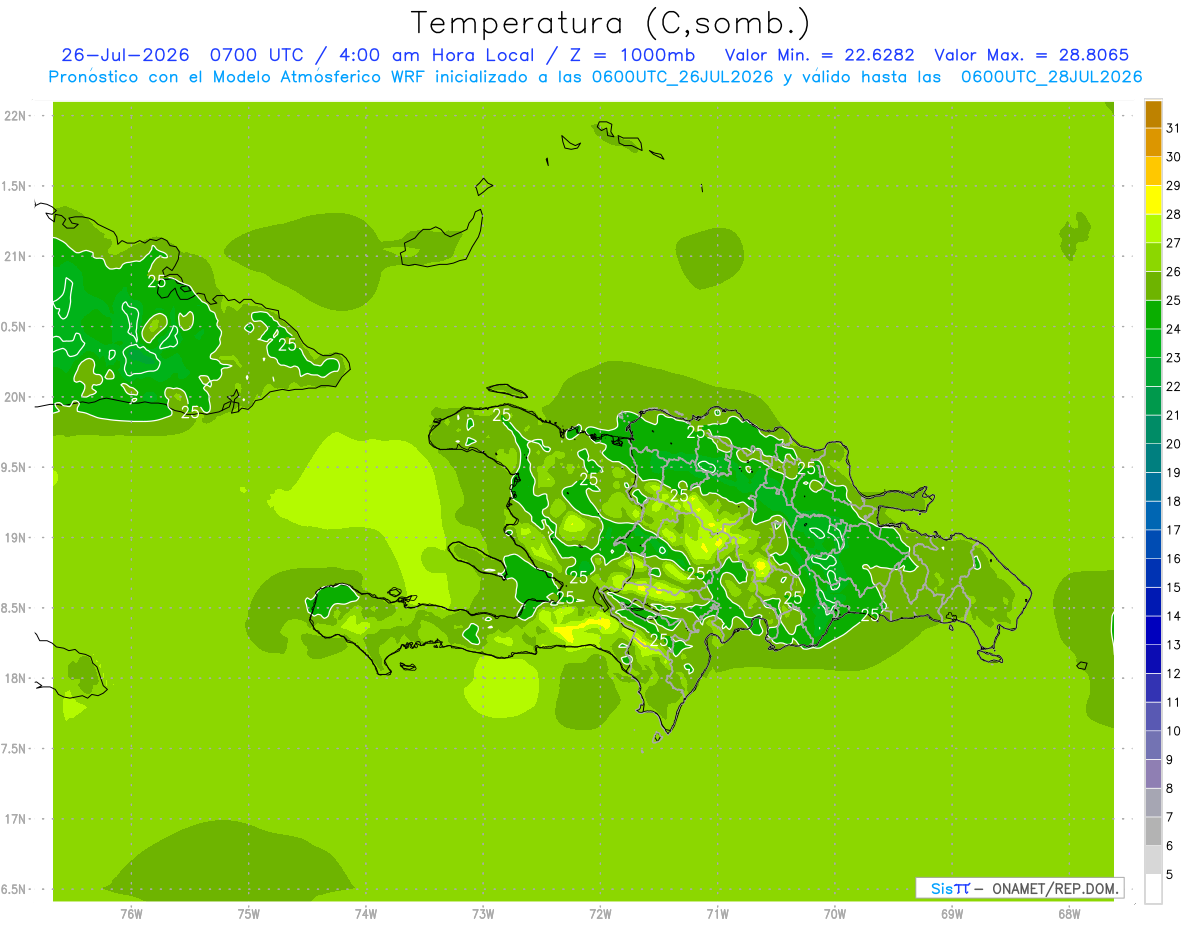Screen dimensions: 1200x927
Task: Click the green legend band between 24 and 25
Action: [1154, 314]
